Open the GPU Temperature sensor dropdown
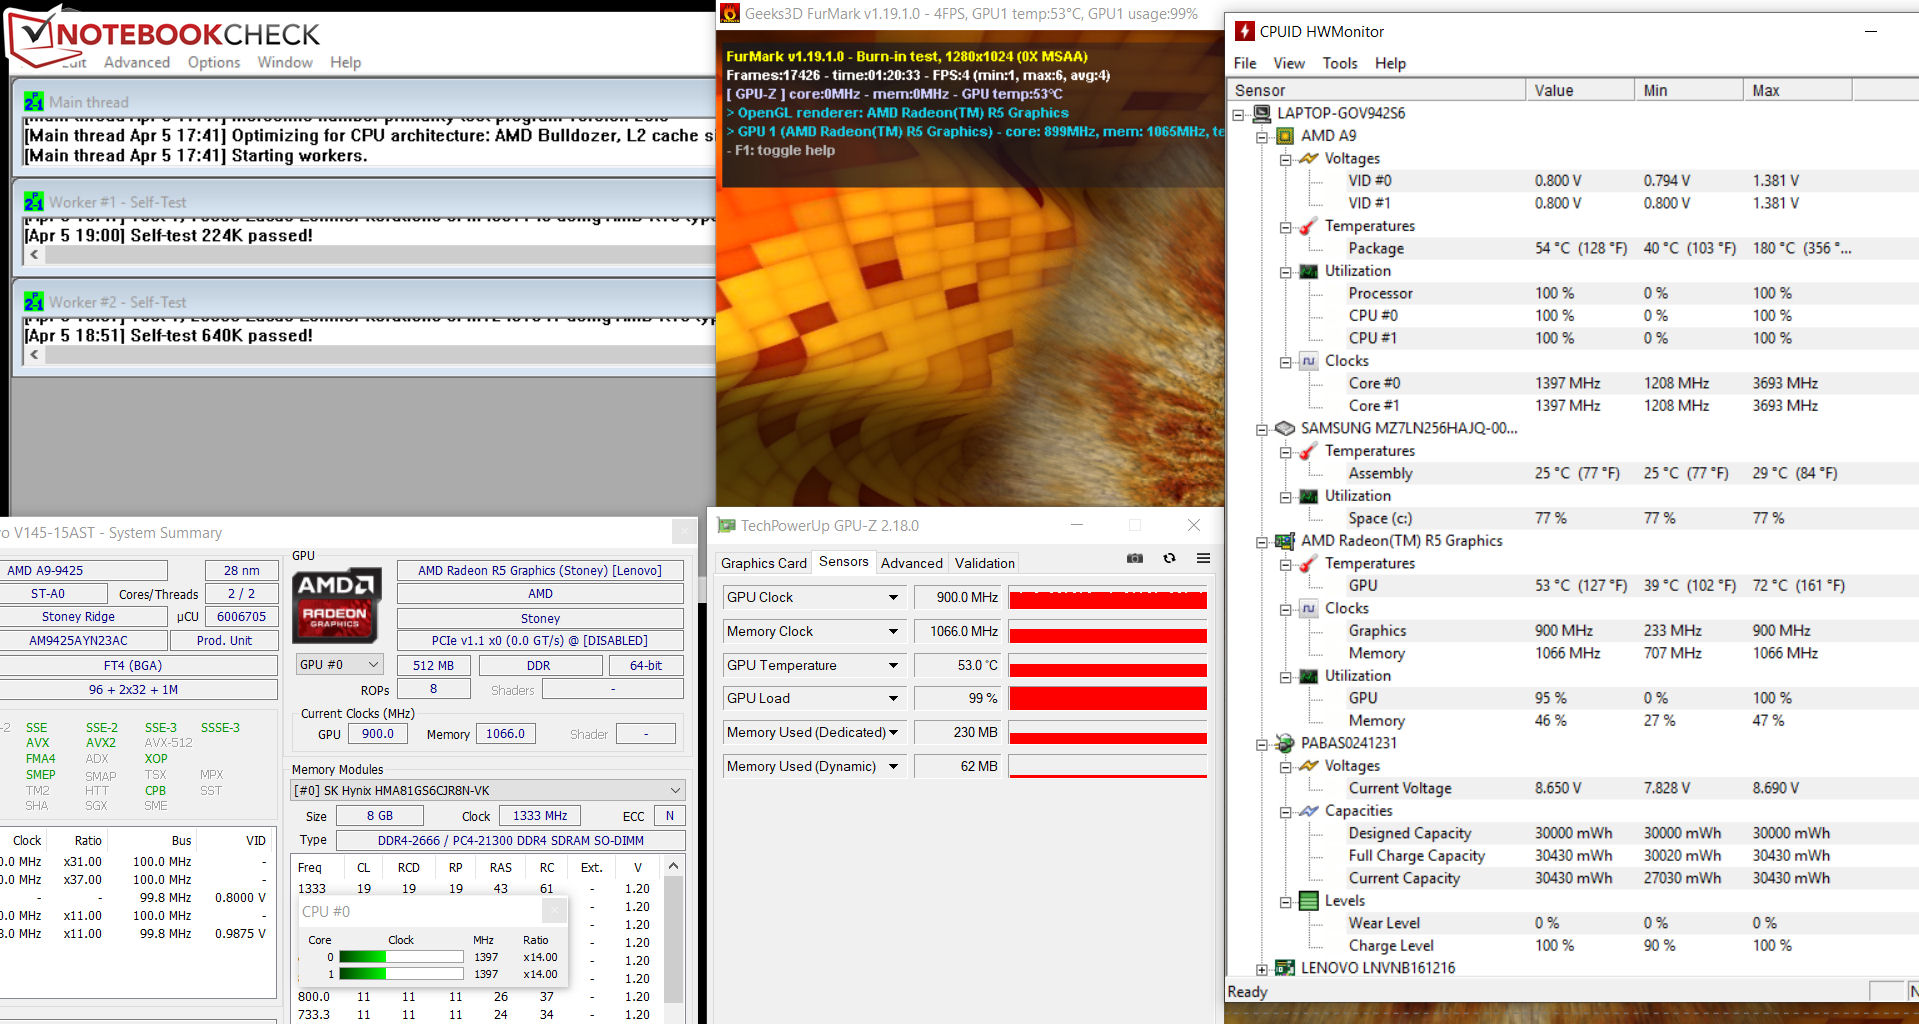 [x=893, y=665]
